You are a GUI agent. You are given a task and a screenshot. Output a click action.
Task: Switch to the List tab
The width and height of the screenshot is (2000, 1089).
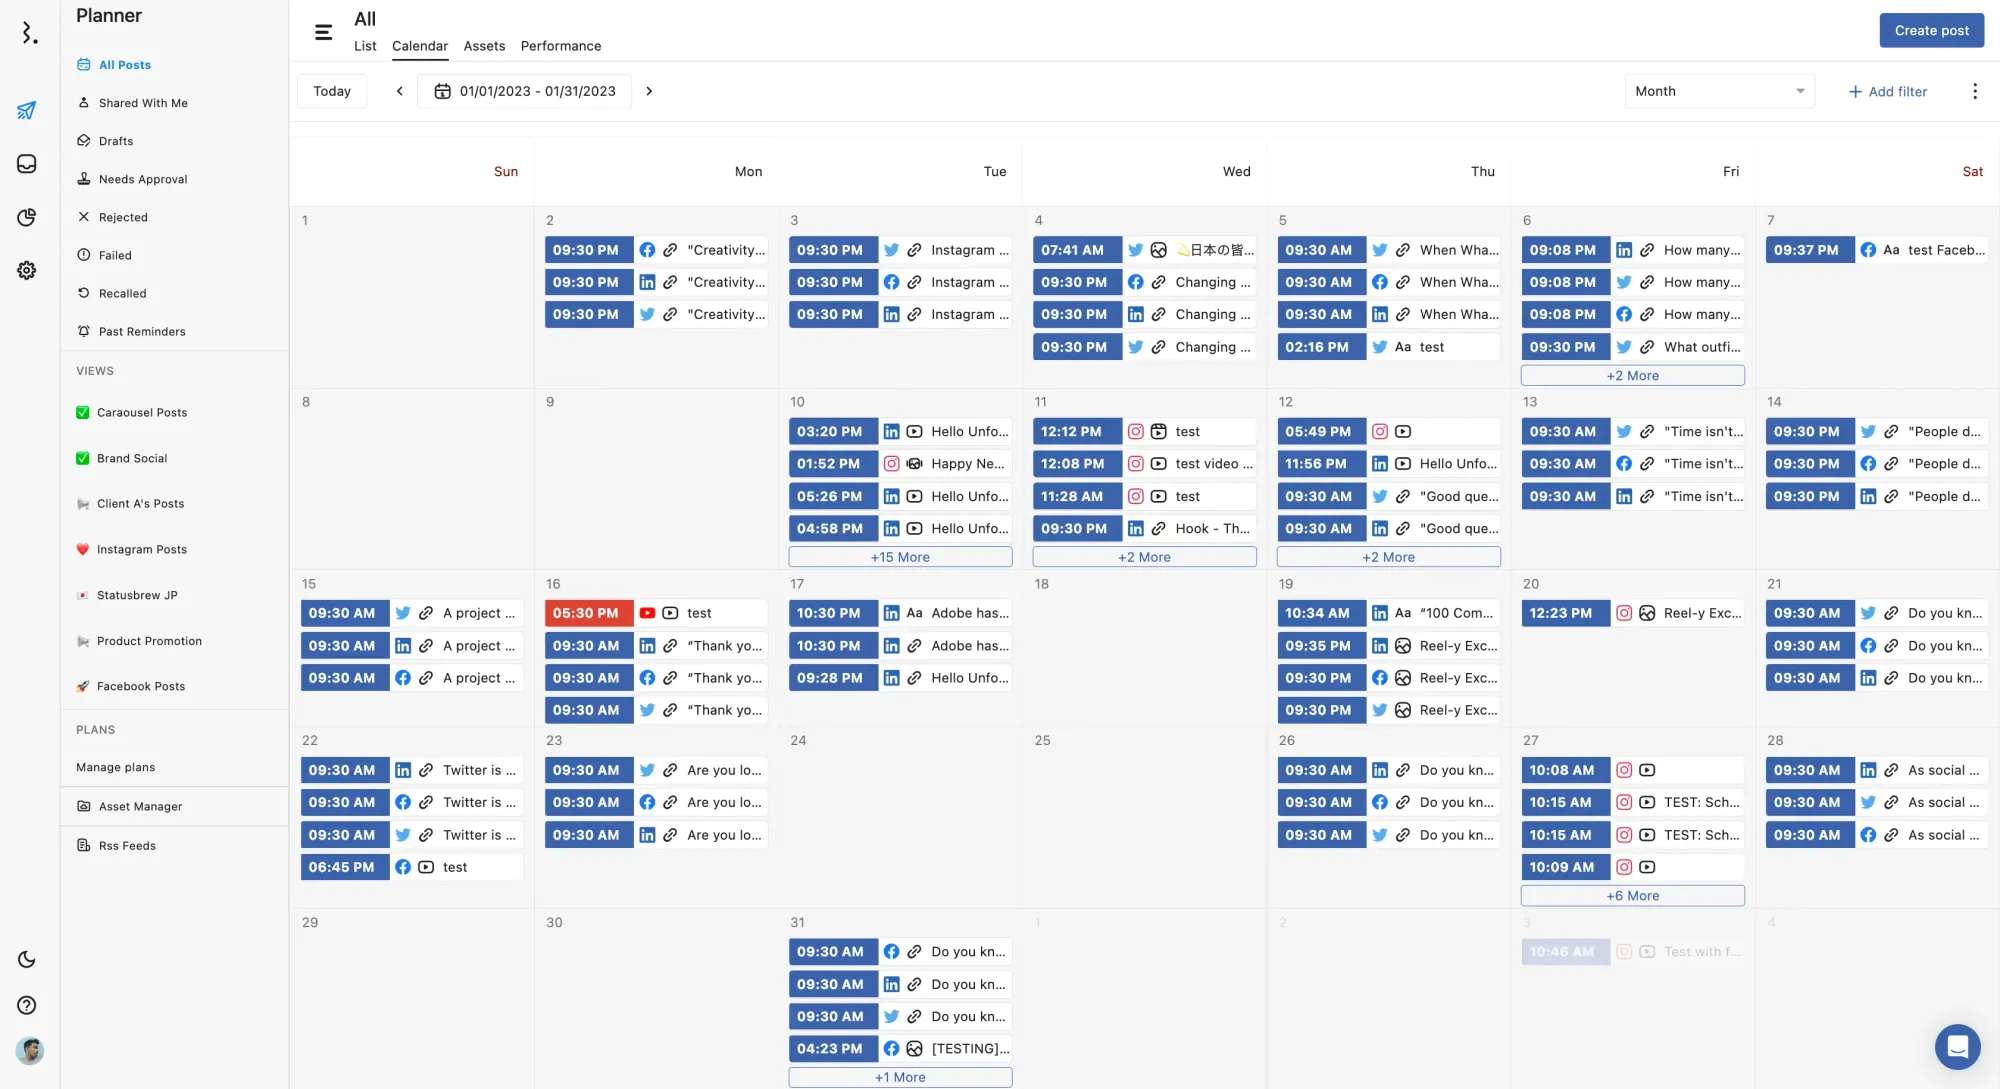(x=365, y=46)
